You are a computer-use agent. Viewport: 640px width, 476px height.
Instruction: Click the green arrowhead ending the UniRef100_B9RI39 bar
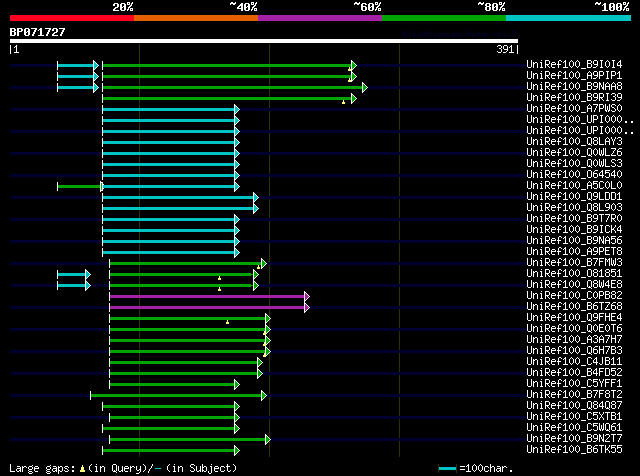(x=354, y=98)
